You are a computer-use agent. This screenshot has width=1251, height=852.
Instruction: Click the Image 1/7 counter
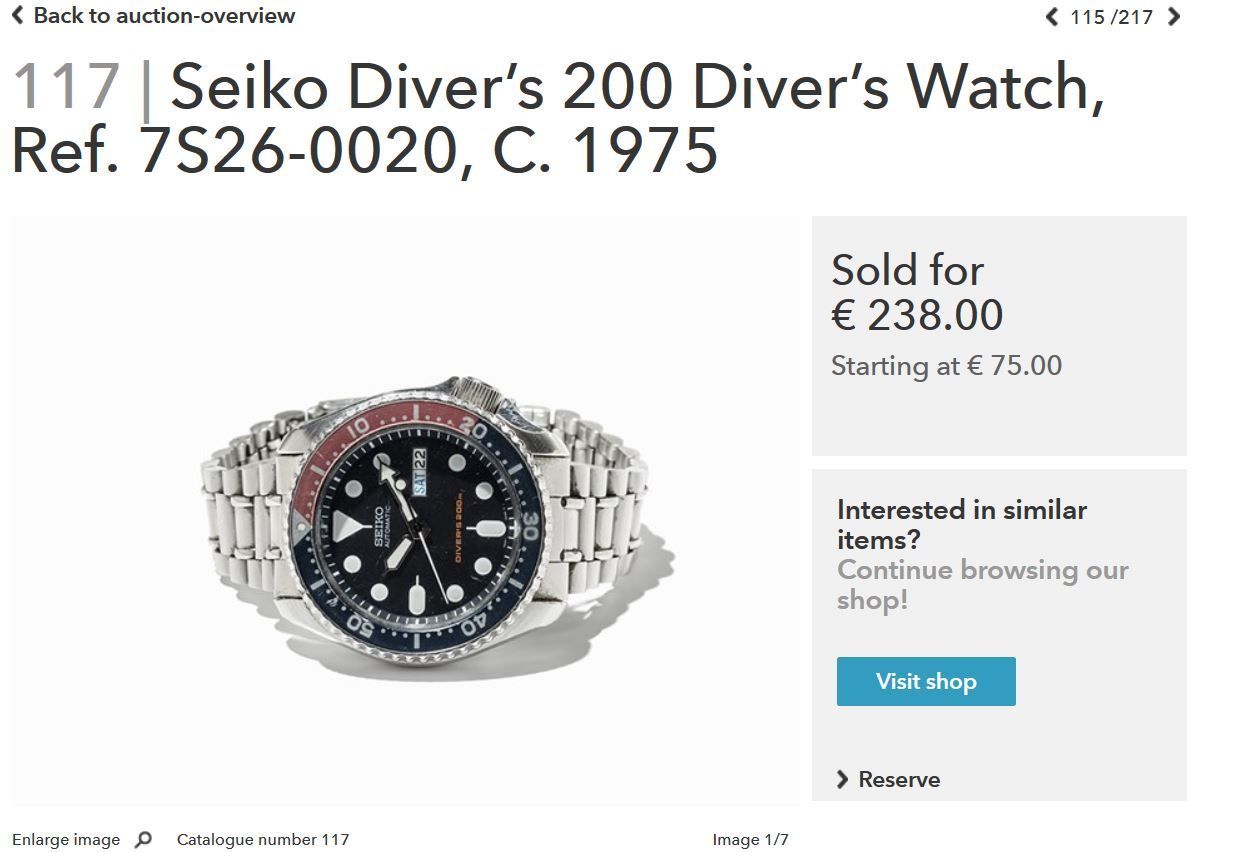750,840
